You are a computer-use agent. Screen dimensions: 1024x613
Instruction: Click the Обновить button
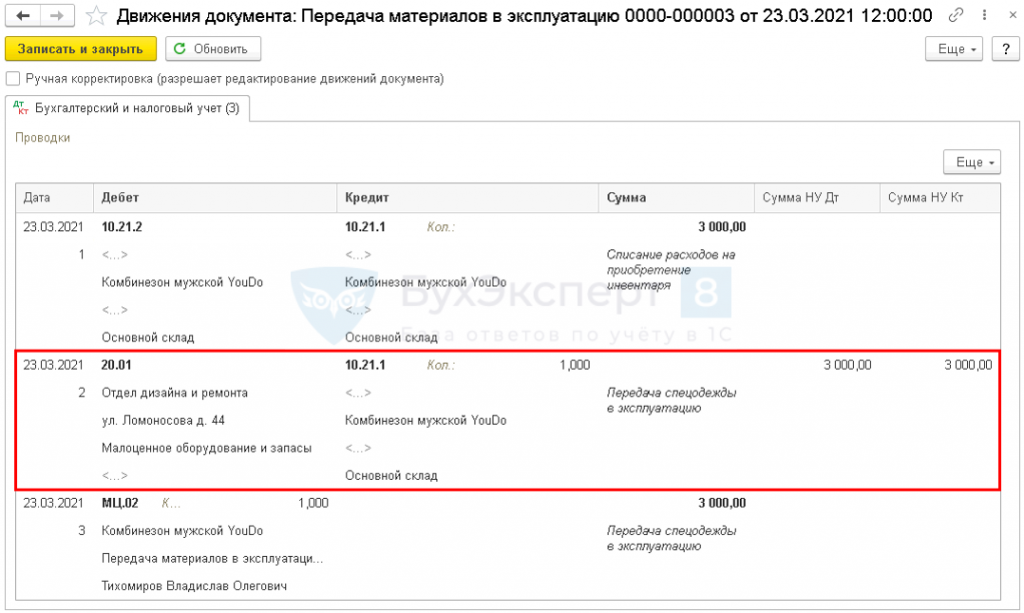[213, 49]
